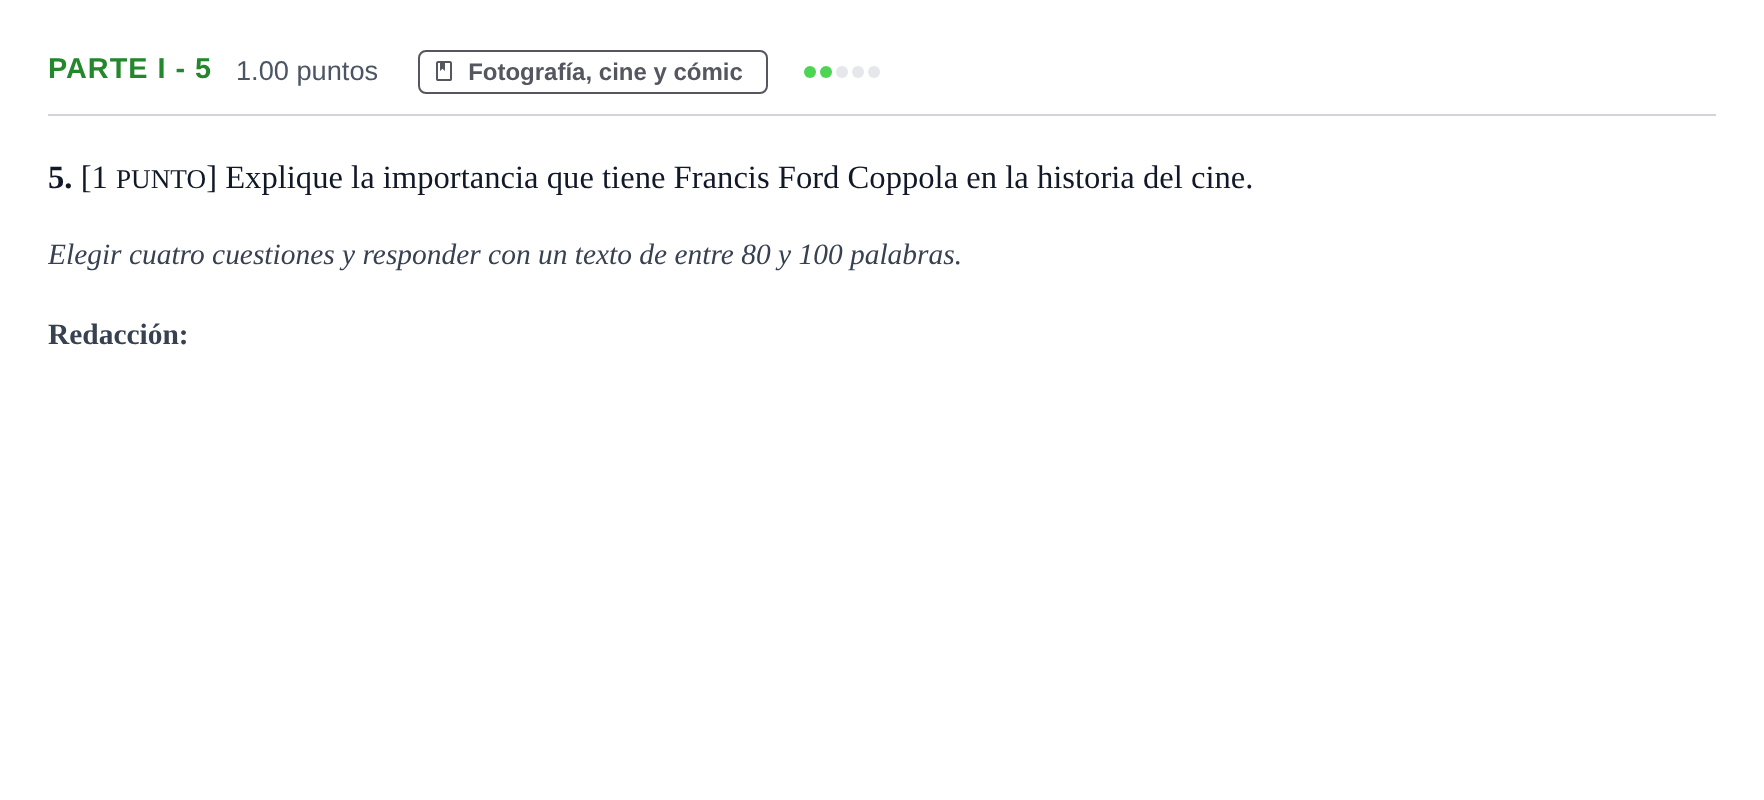Select the 'PARTE I - 5' heading
The image size is (1764, 800).
pos(130,69)
